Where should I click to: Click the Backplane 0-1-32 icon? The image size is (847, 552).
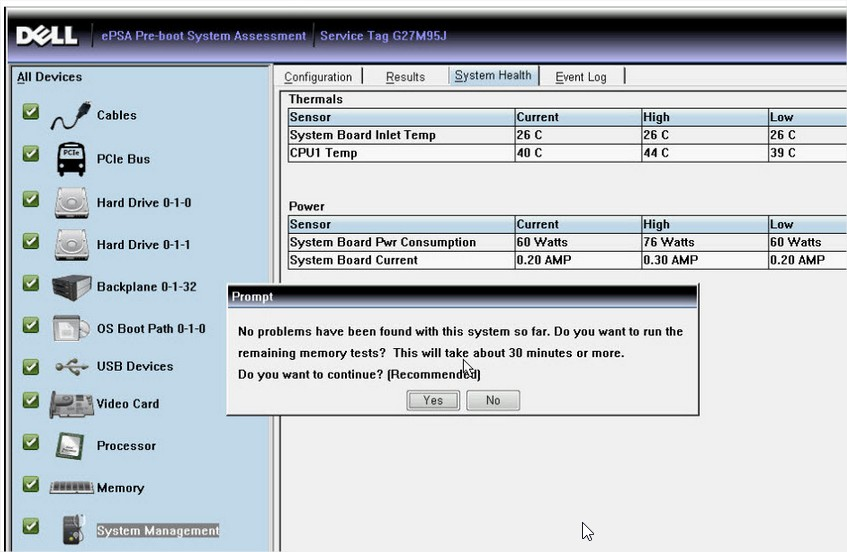(x=71, y=287)
